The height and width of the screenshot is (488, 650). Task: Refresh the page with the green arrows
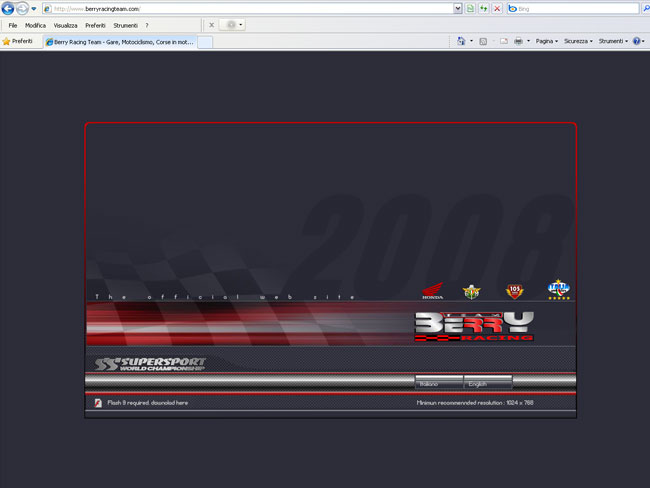(x=484, y=9)
